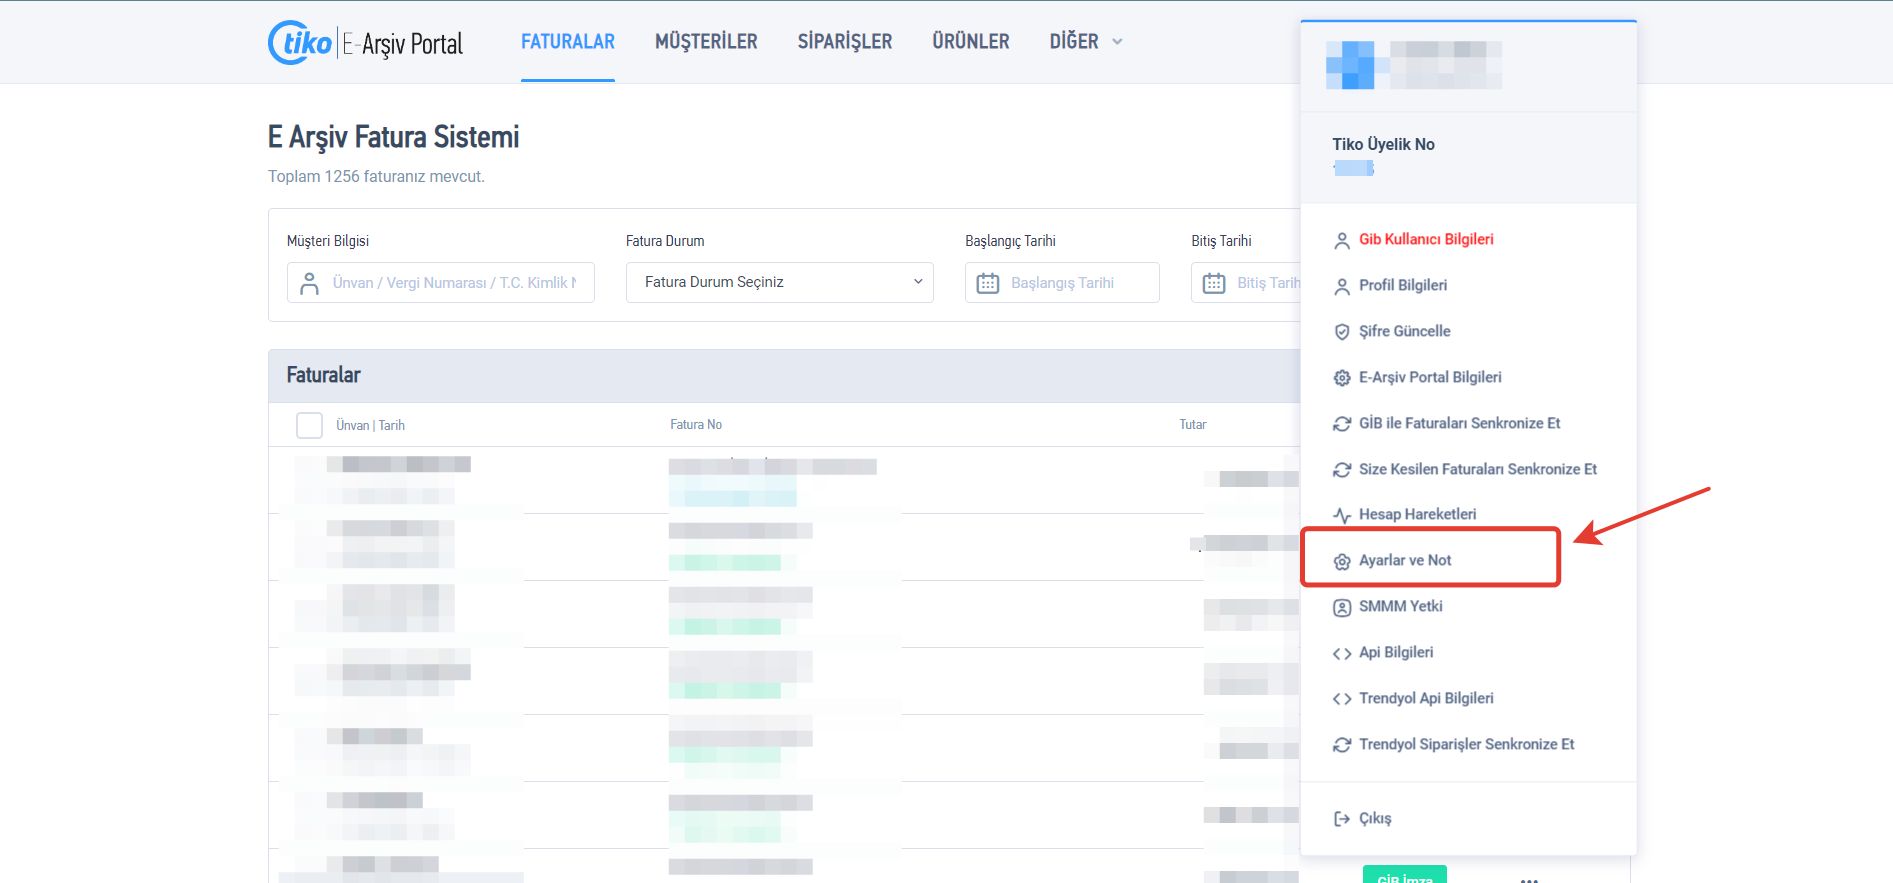Viewport: 1893px width, 883px height.
Task: Click the Fatura No column header
Action: point(696,425)
